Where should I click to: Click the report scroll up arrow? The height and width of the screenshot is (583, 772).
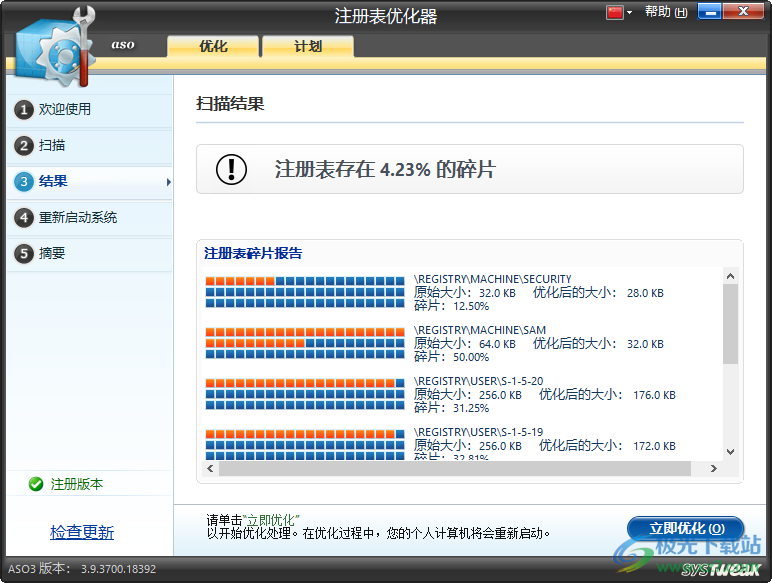point(731,276)
